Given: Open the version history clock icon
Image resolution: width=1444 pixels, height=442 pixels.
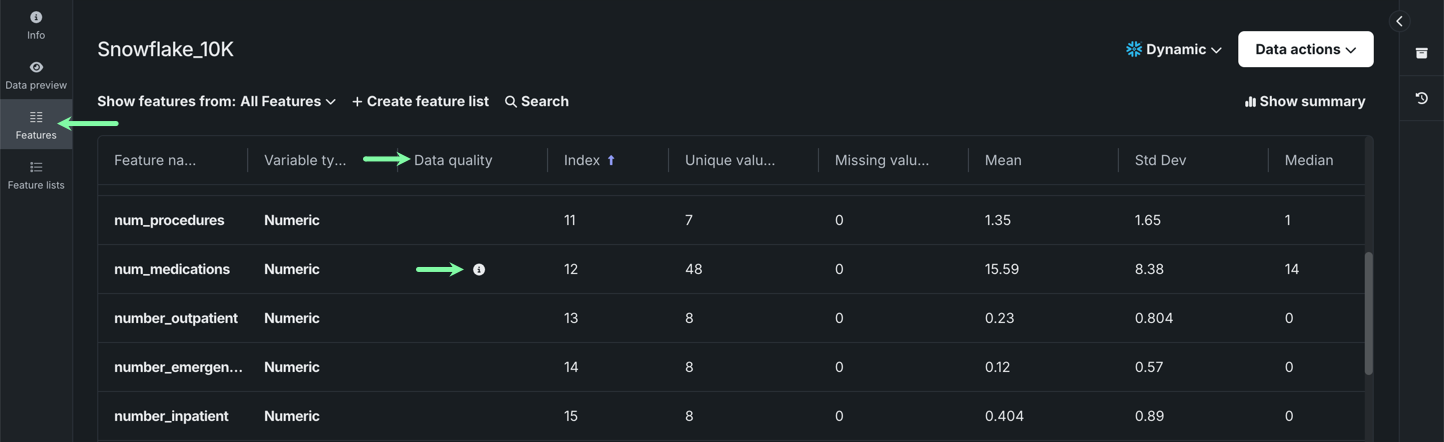Looking at the screenshot, I should (x=1421, y=98).
